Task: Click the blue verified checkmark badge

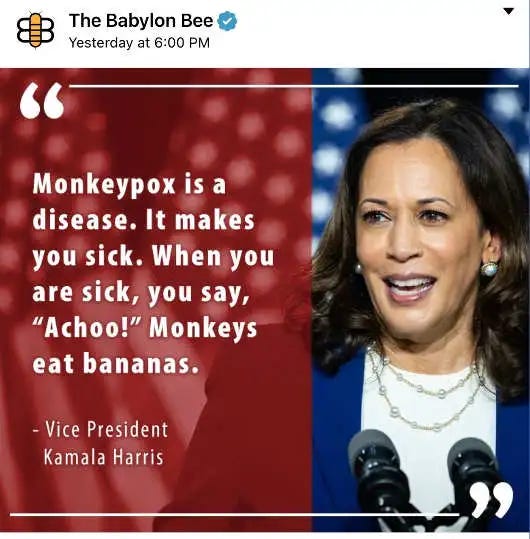Action: [x=227, y=21]
